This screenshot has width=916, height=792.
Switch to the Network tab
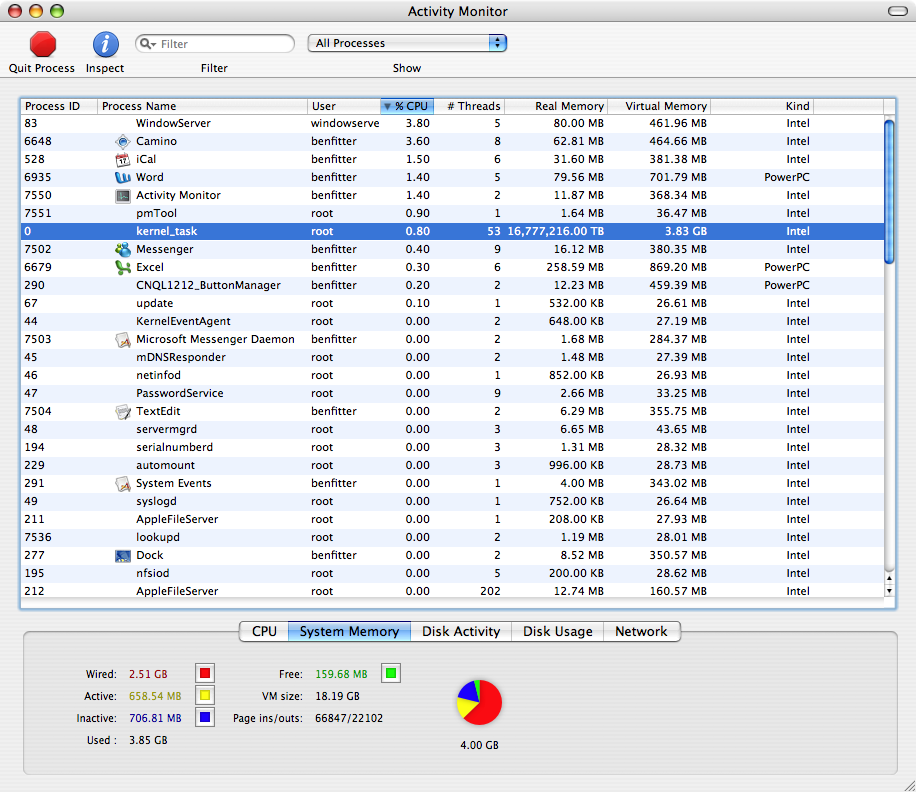[x=641, y=631]
